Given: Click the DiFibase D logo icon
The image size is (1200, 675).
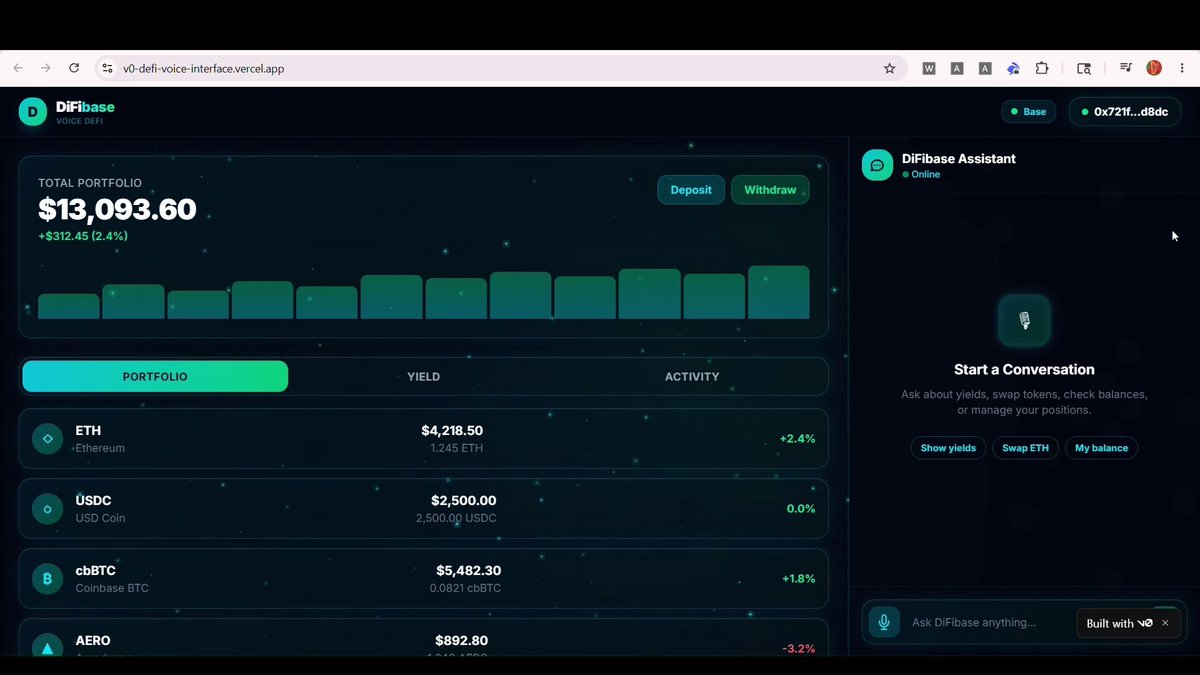Looking at the screenshot, I should pyautogui.click(x=33, y=111).
